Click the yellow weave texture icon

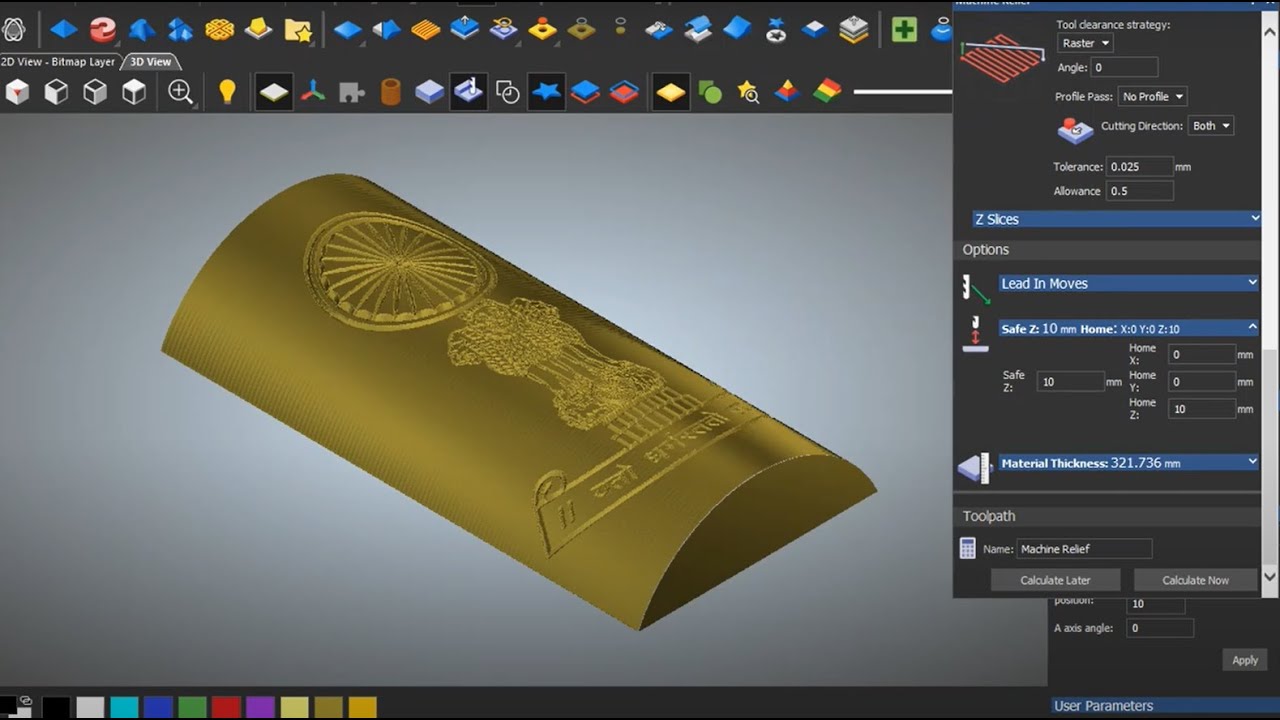(x=219, y=30)
